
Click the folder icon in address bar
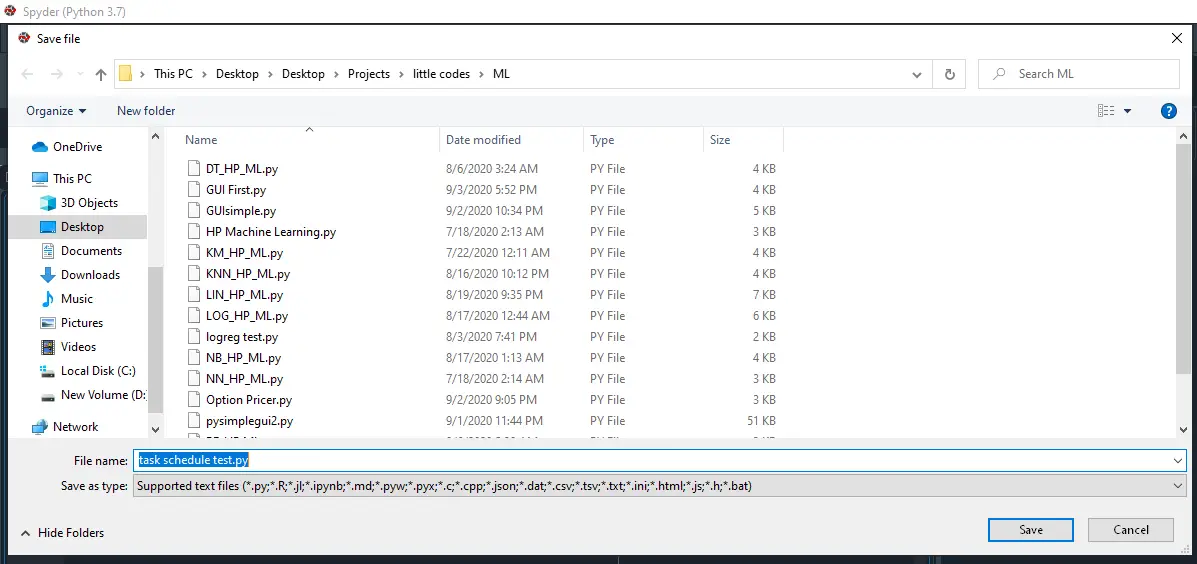click(125, 74)
